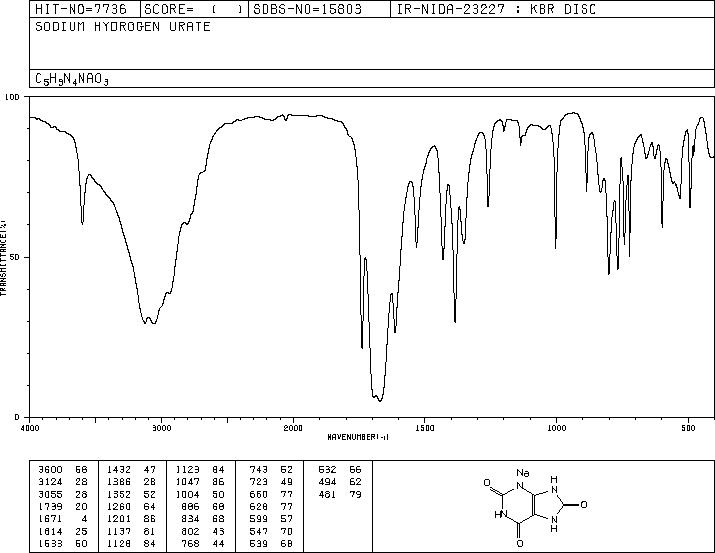Screen dimensions: 715x553
Task: Select peak table entry 802
Action: [191, 531]
